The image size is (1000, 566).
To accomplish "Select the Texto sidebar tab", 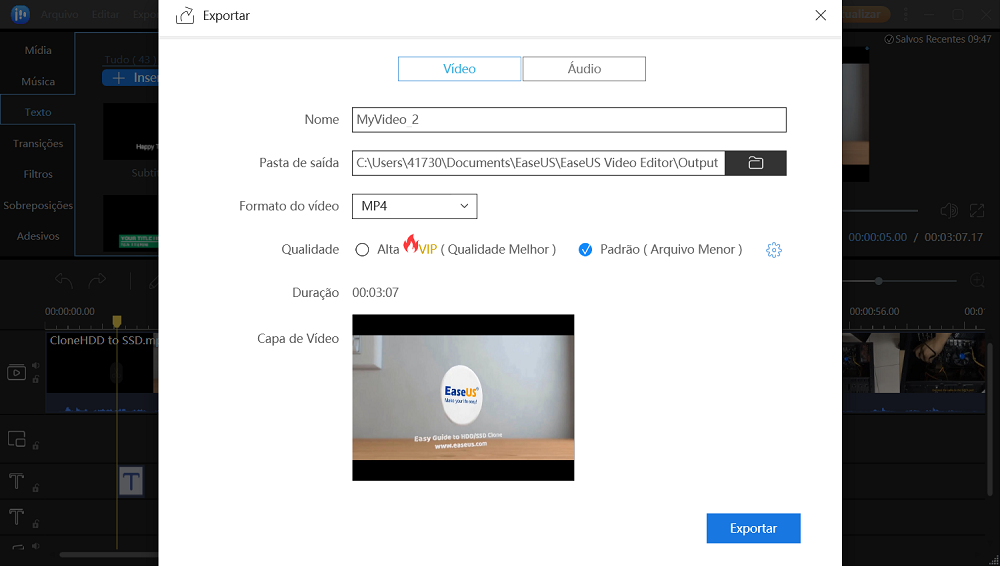I will click(x=38, y=112).
